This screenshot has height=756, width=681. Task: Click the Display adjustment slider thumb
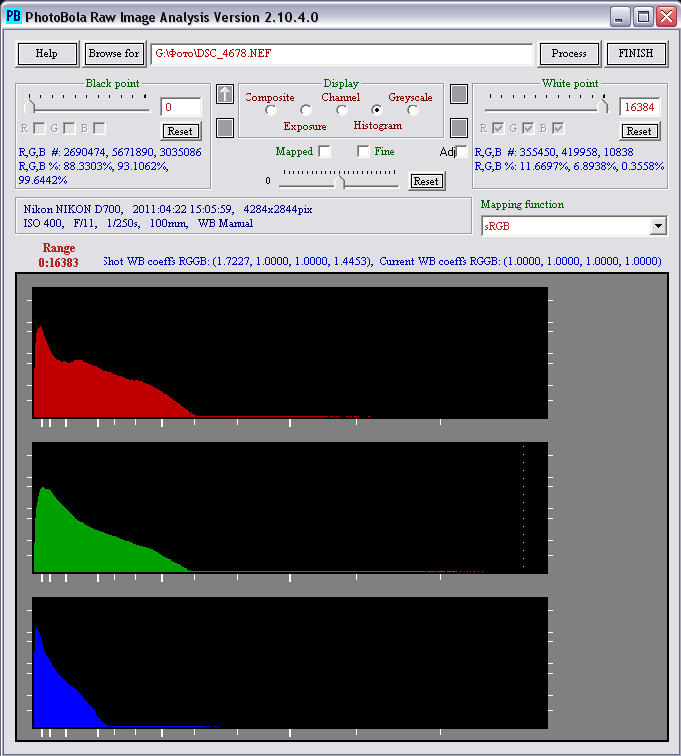[340, 182]
